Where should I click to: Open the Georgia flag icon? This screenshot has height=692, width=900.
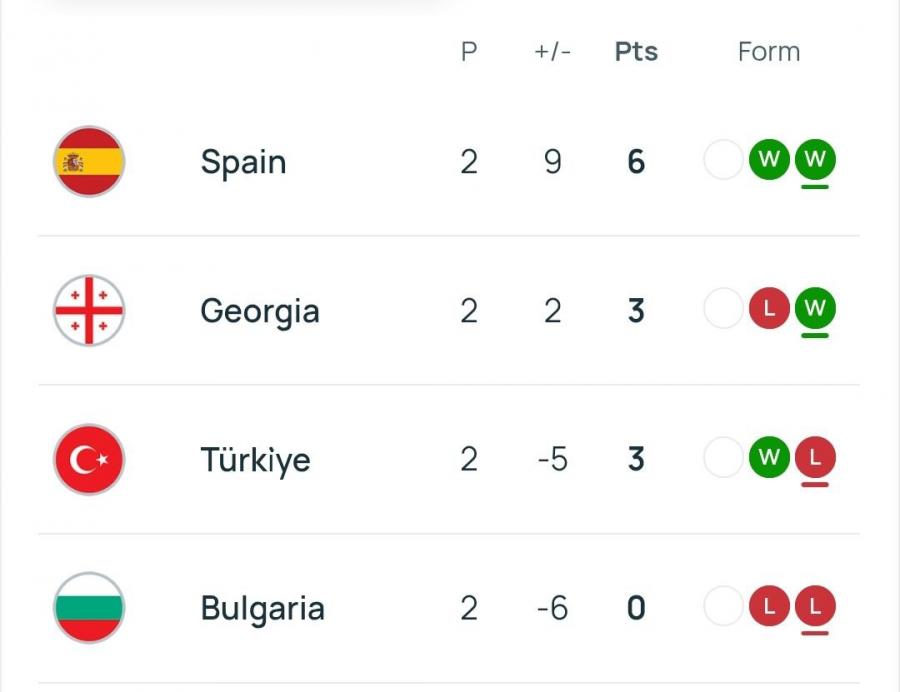coord(89,310)
